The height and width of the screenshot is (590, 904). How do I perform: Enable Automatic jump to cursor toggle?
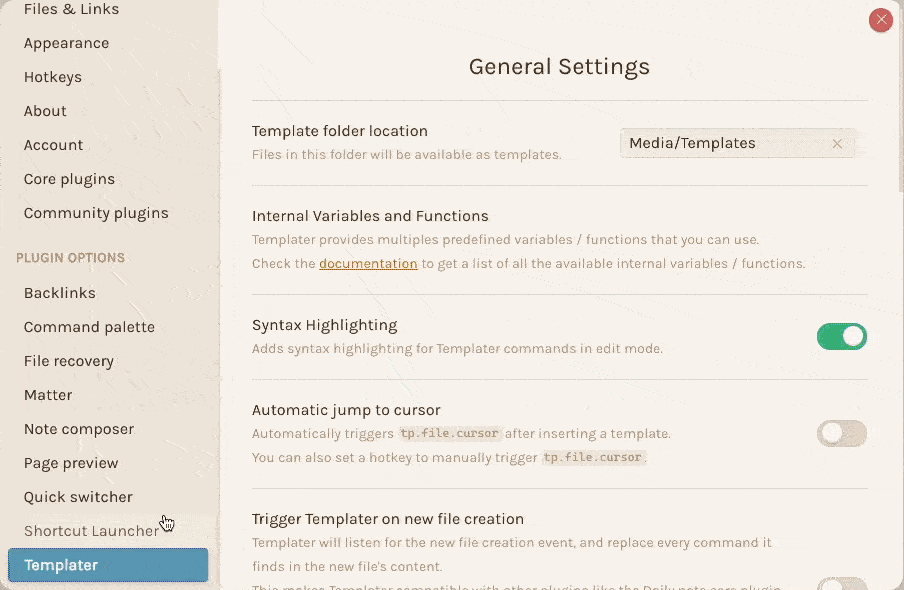pyautogui.click(x=842, y=434)
